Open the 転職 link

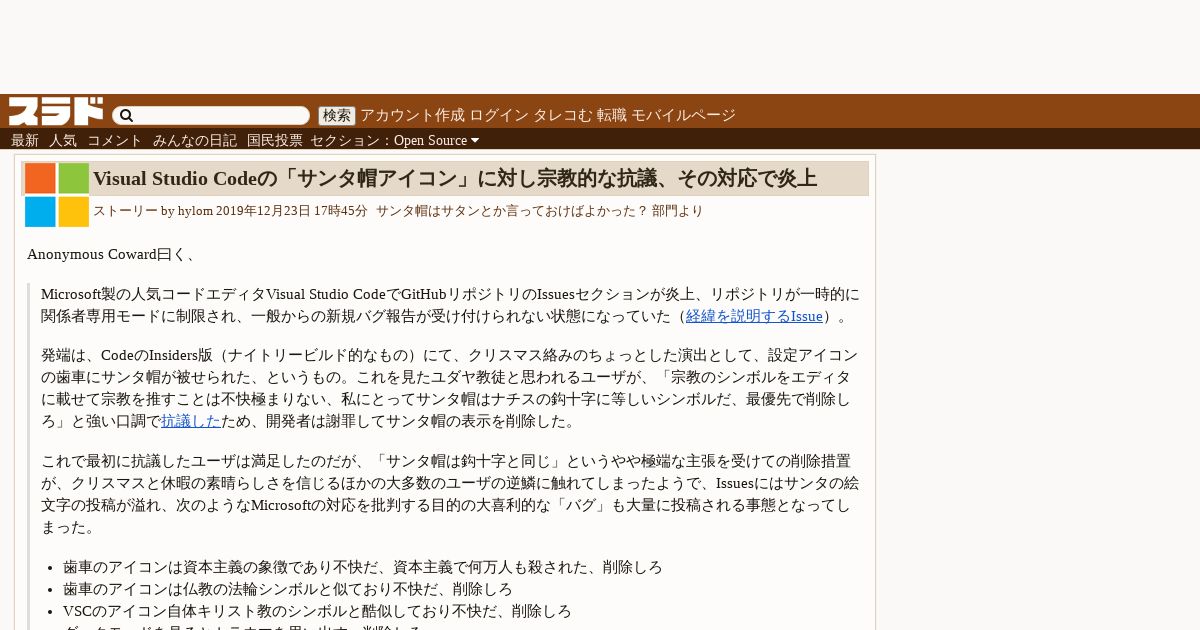(612, 115)
